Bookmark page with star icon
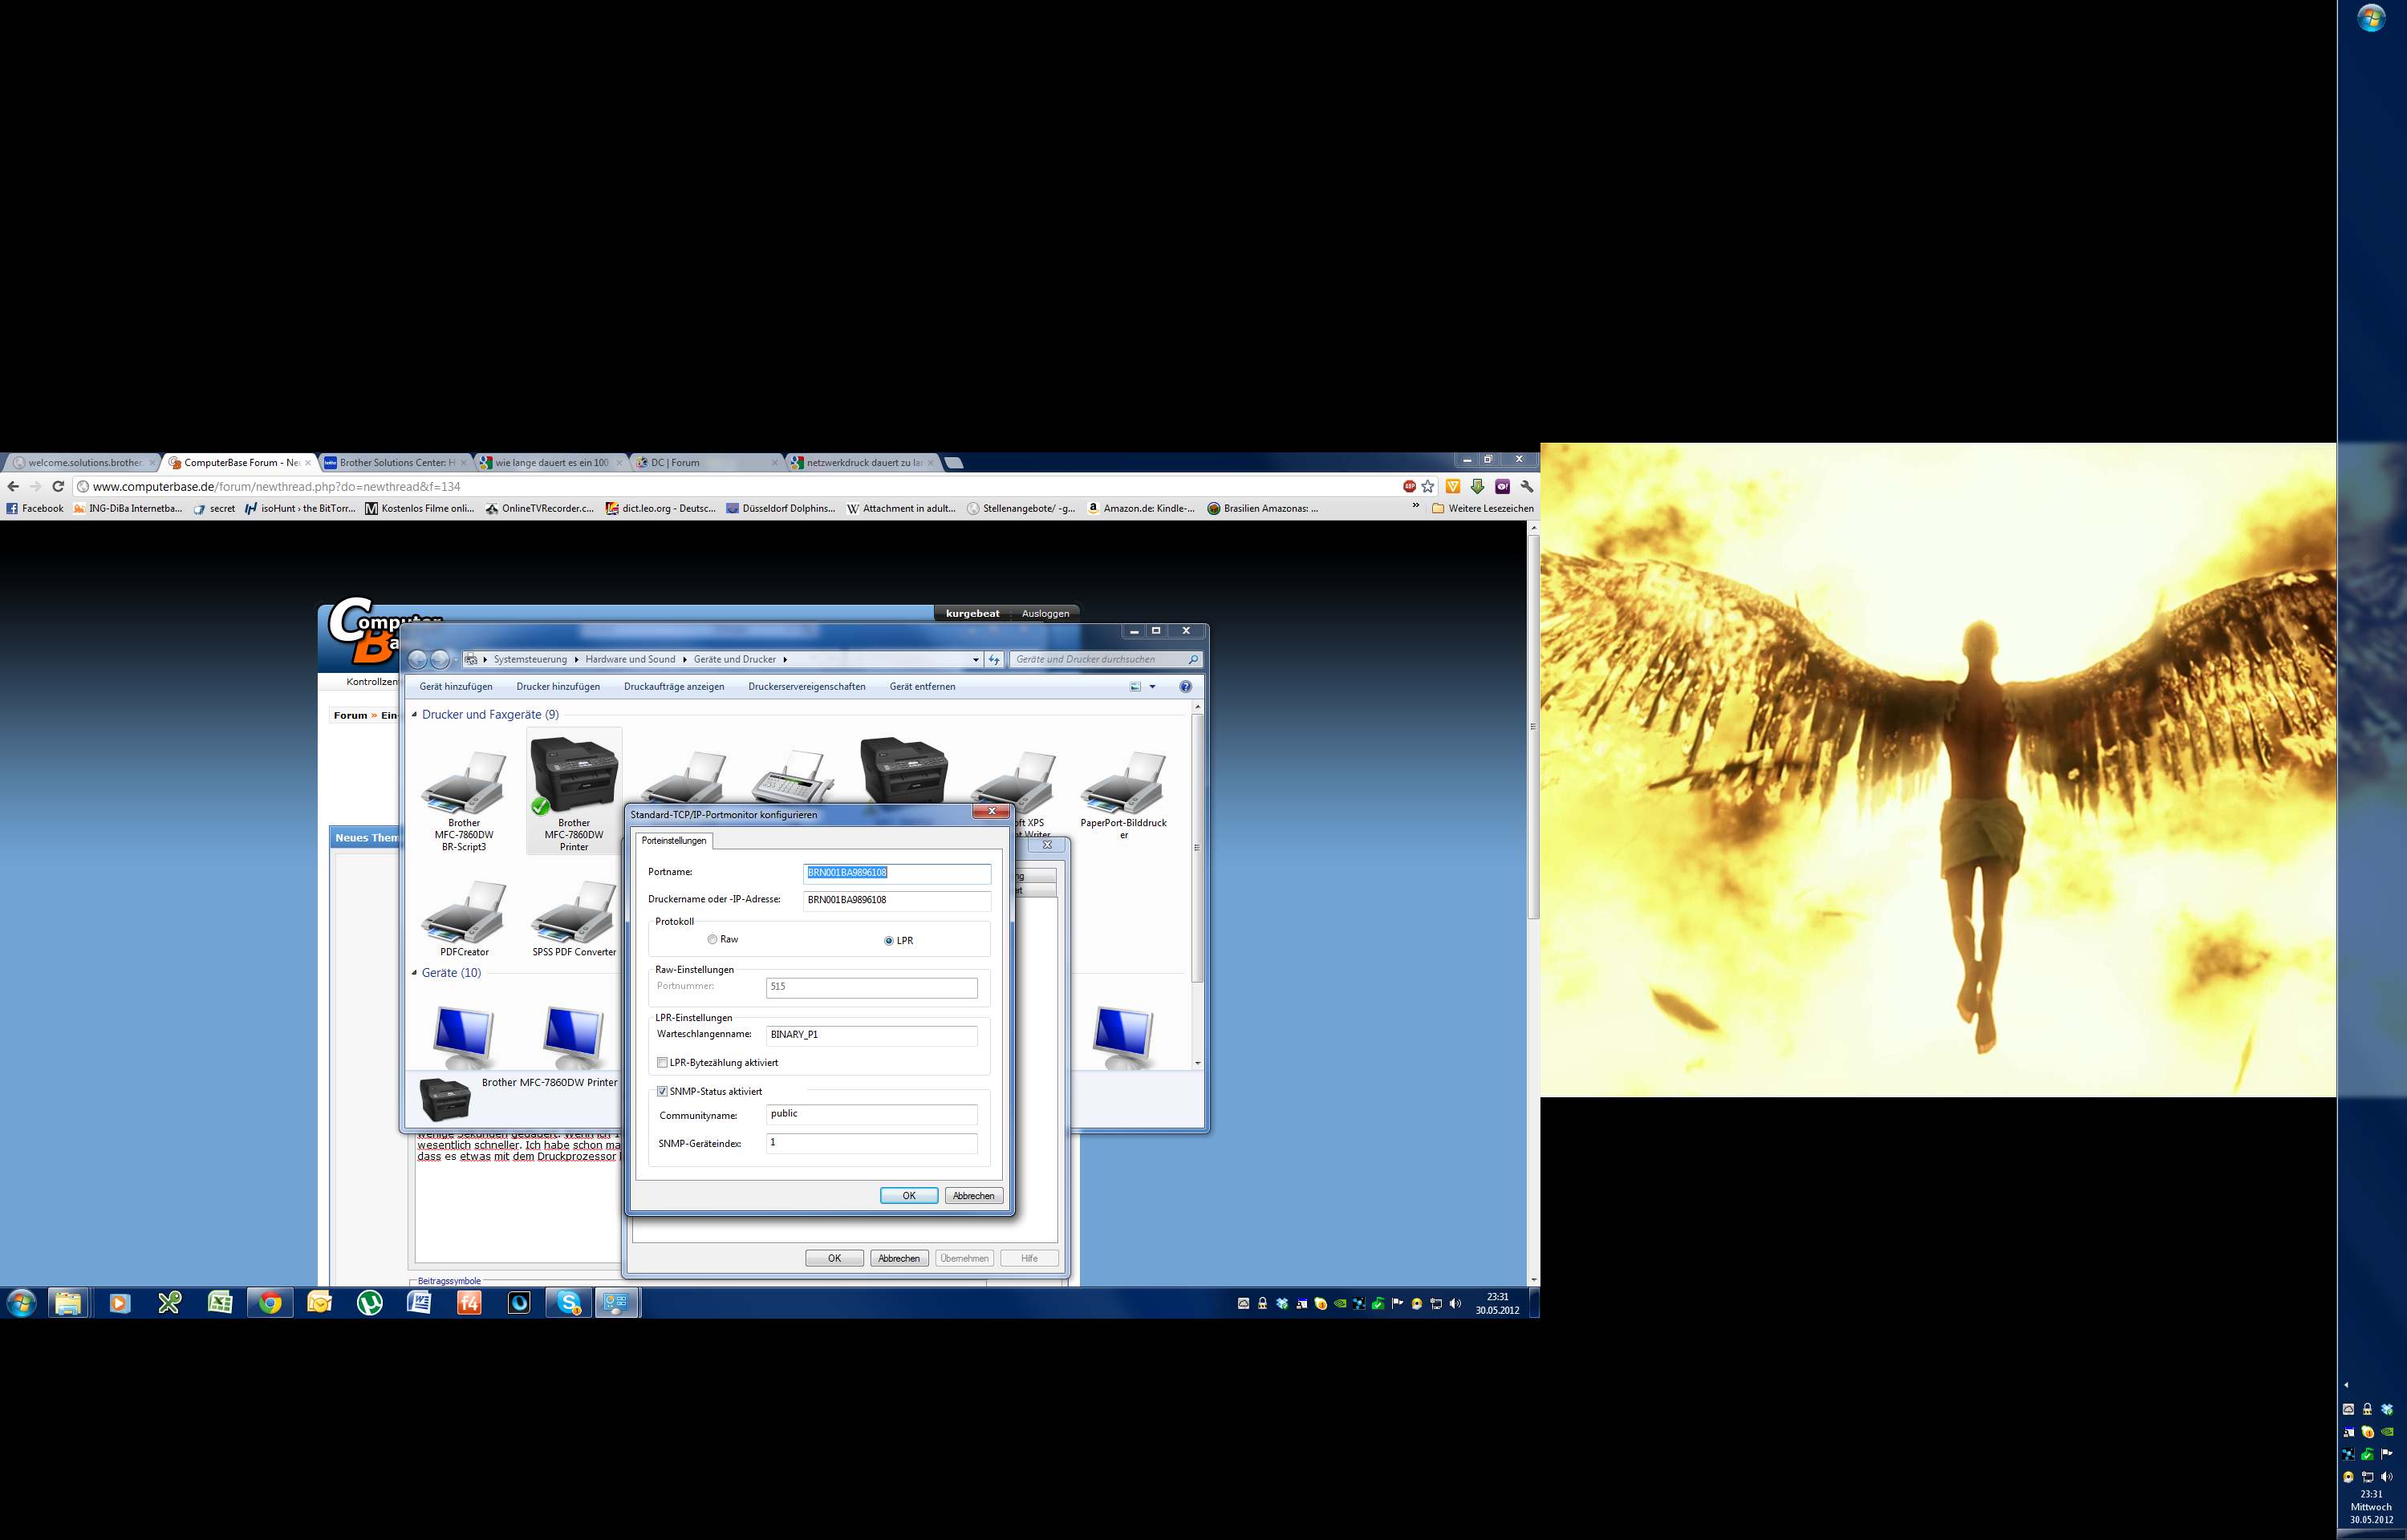The height and width of the screenshot is (1540, 2407). click(x=1428, y=486)
